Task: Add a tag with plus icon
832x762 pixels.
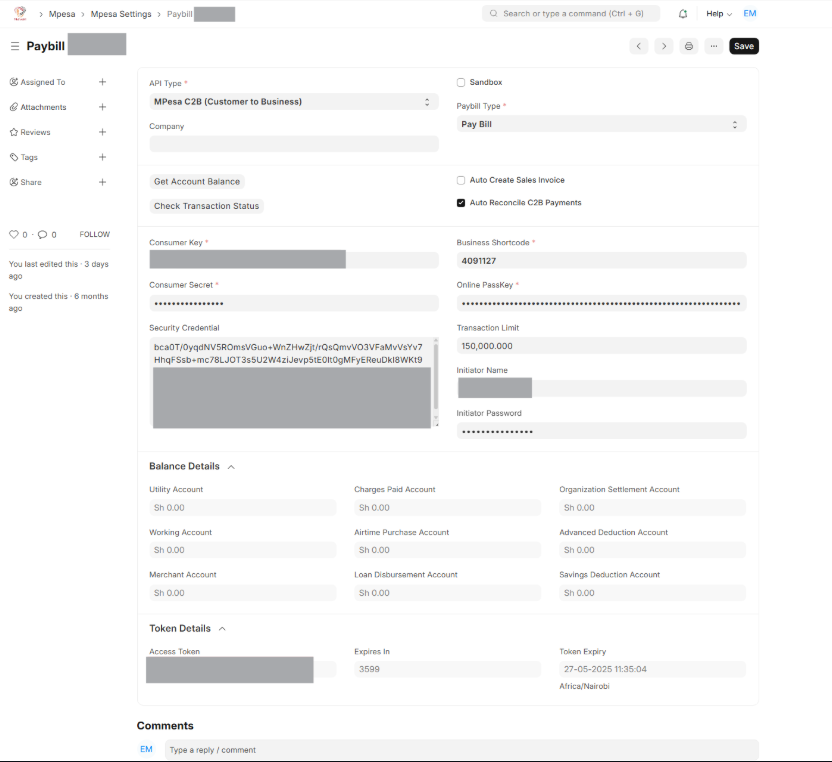Action: tap(102, 157)
